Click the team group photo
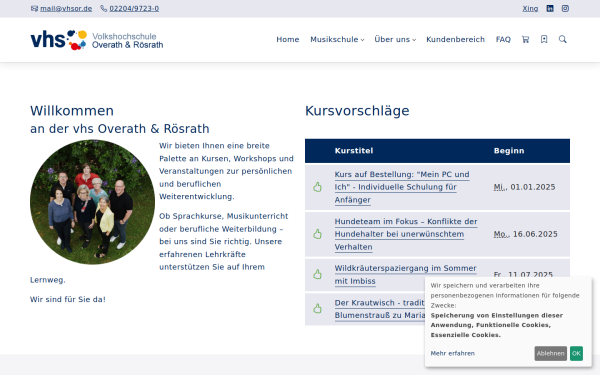This screenshot has height=375, width=600. [x=93, y=202]
